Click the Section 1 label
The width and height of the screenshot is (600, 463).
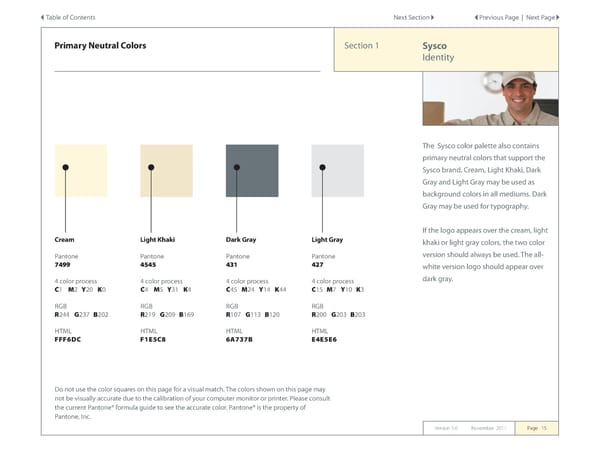[x=361, y=46]
